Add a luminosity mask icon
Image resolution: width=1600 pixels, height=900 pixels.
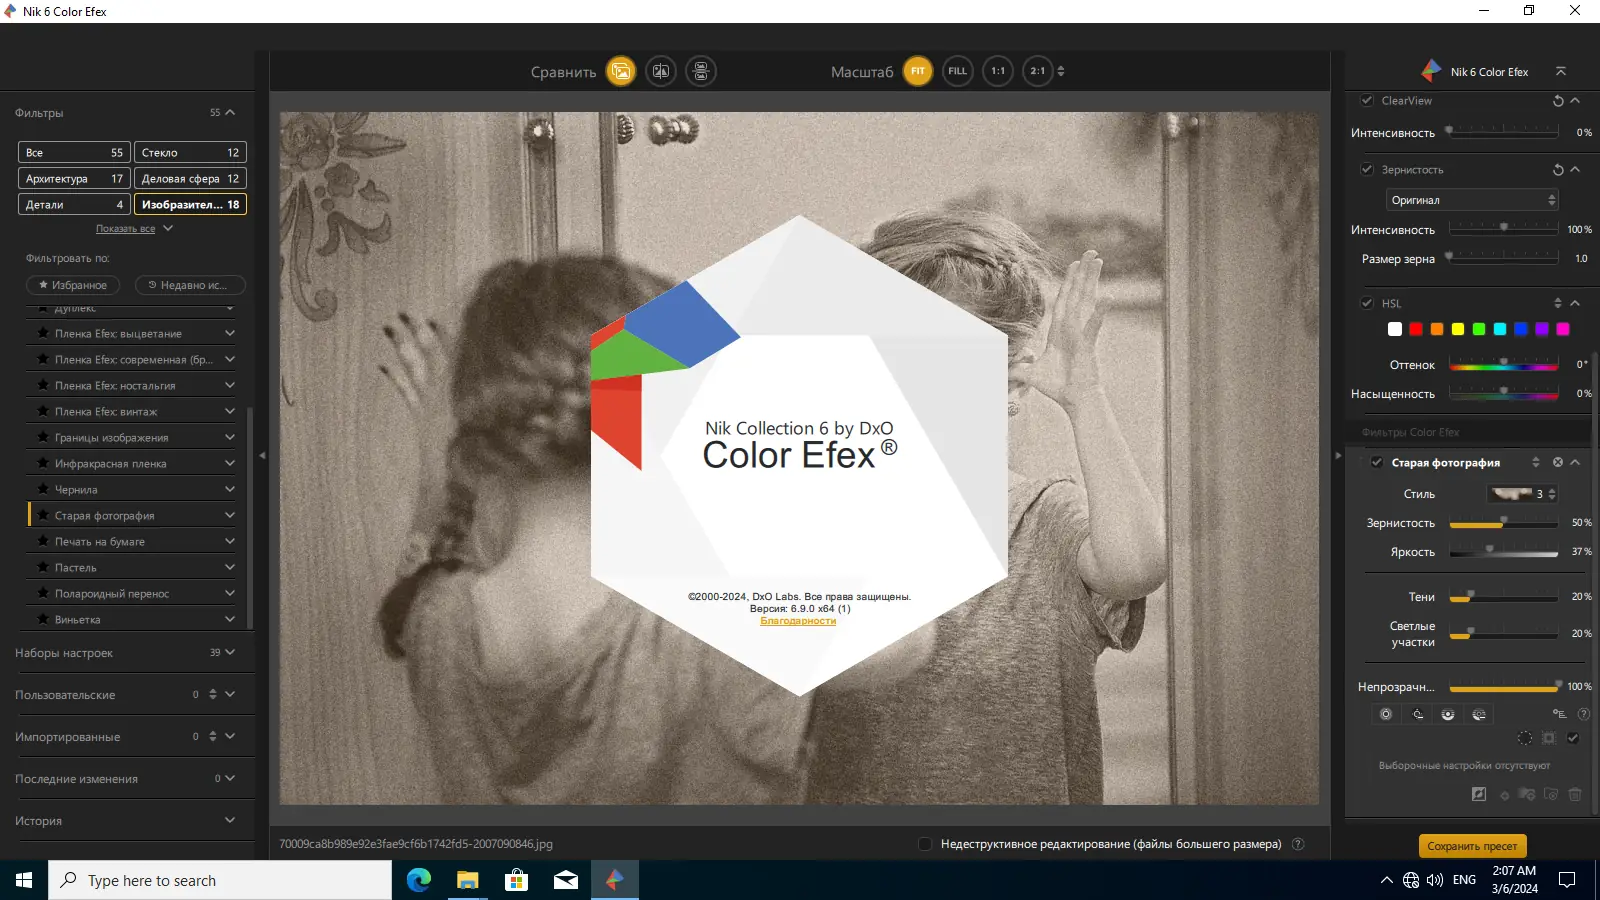(1479, 714)
